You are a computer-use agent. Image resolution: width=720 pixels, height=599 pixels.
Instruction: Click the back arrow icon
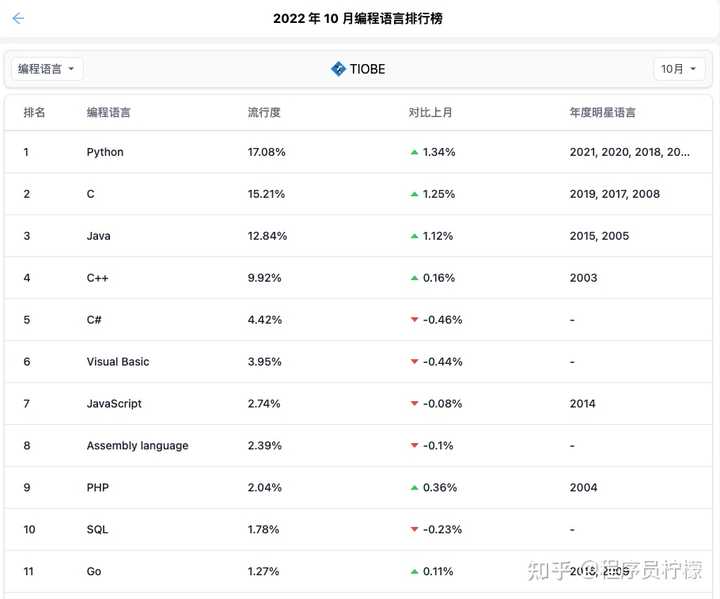(18, 19)
